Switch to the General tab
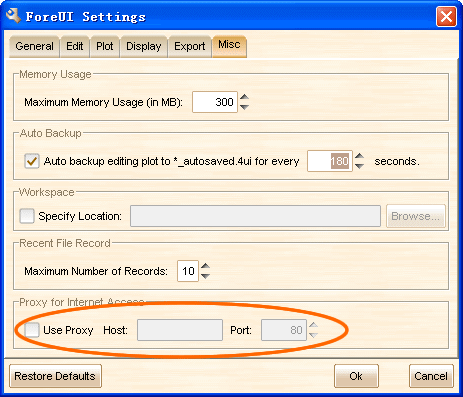 [x=34, y=46]
